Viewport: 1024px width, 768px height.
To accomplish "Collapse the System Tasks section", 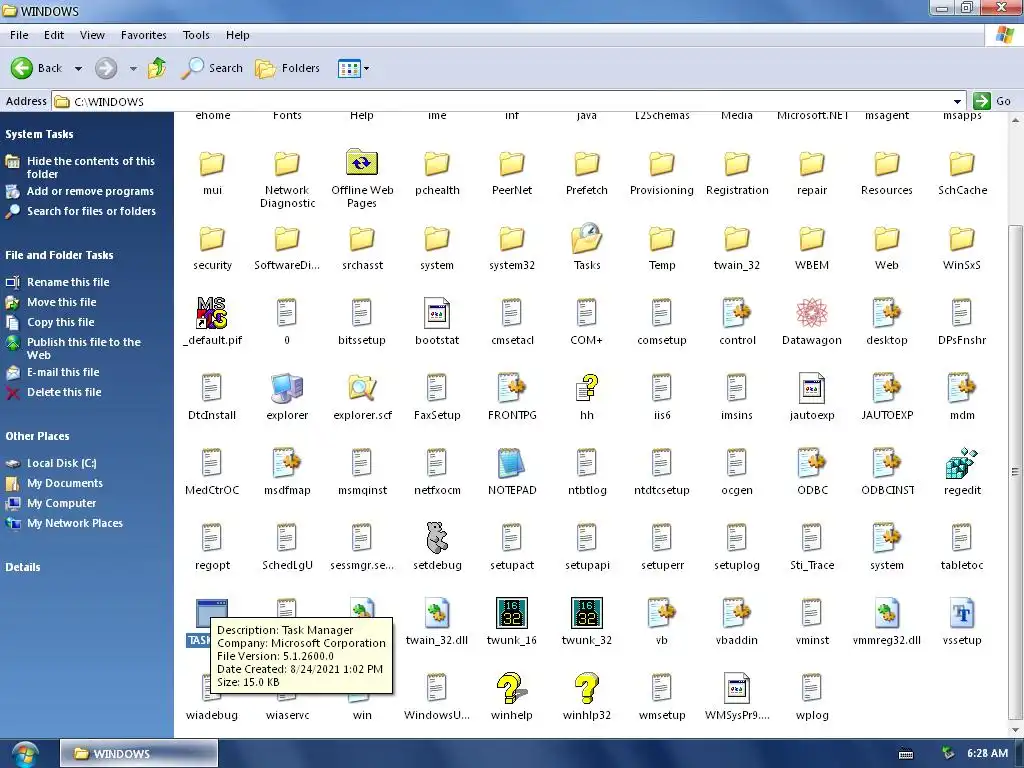I will [39, 134].
